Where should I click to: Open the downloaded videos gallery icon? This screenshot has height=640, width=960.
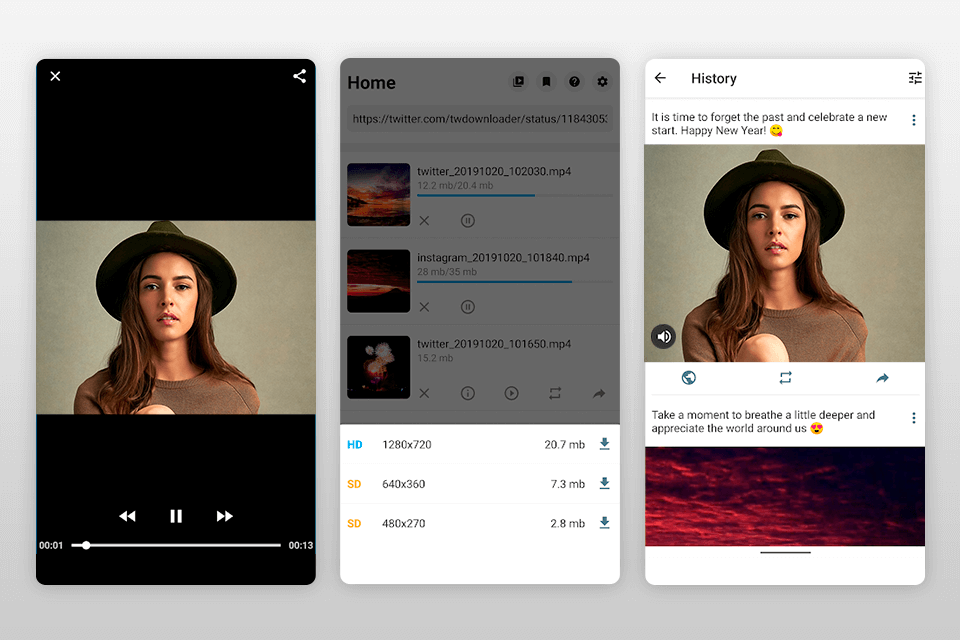(518, 82)
